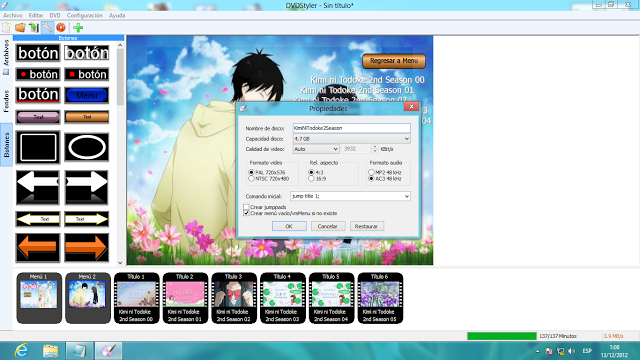
Task: Confirm Propiedades dialog with OK
Action: pyautogui.click(x=289, y=226)
